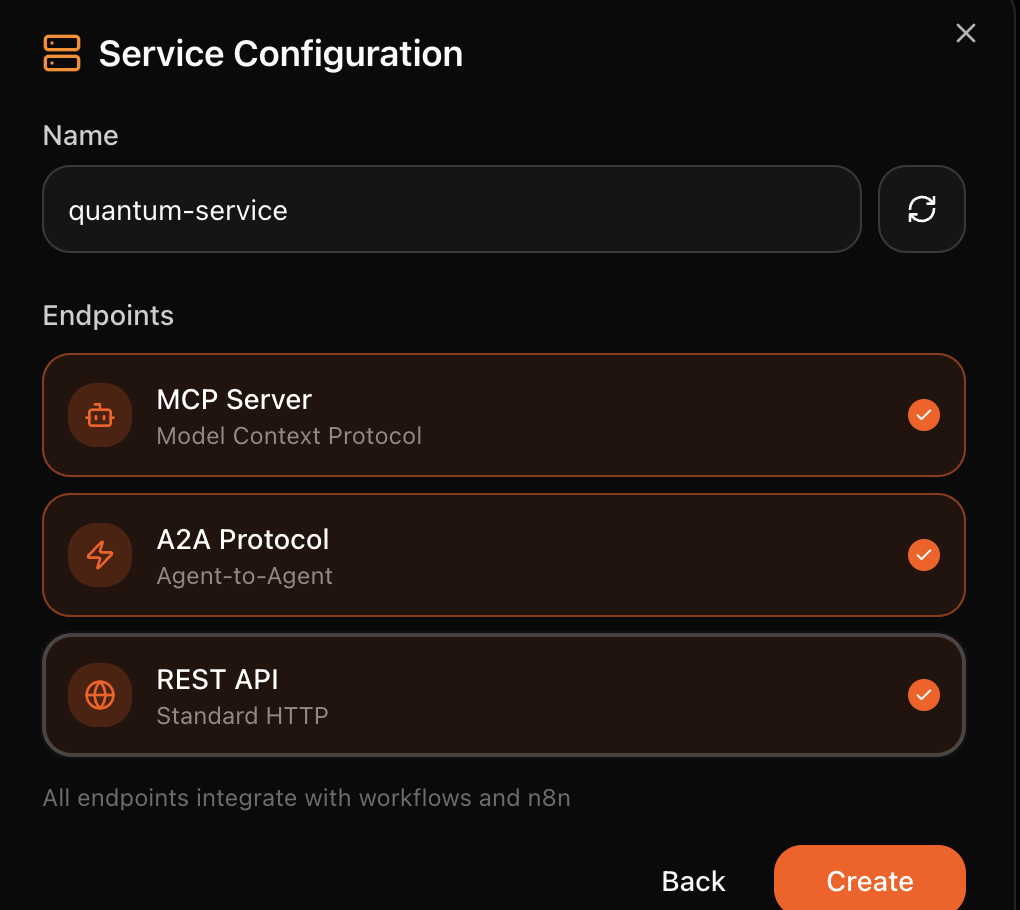Select the A2A Protocol title text

243,539
